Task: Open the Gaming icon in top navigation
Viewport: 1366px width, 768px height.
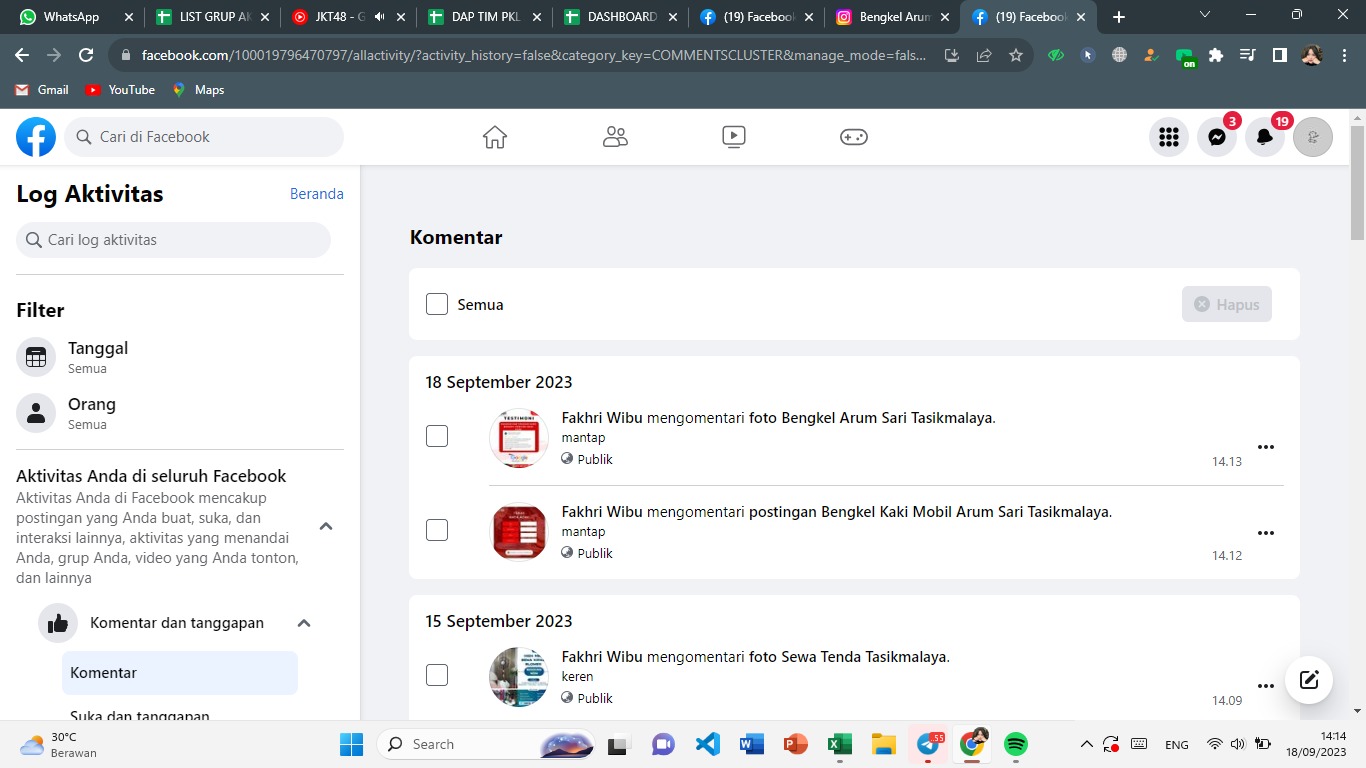Action: (853, 137)
